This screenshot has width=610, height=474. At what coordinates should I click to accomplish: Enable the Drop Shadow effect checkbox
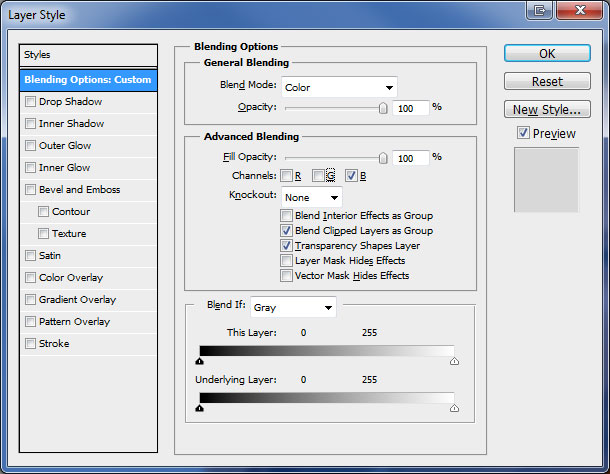(30, 102)
